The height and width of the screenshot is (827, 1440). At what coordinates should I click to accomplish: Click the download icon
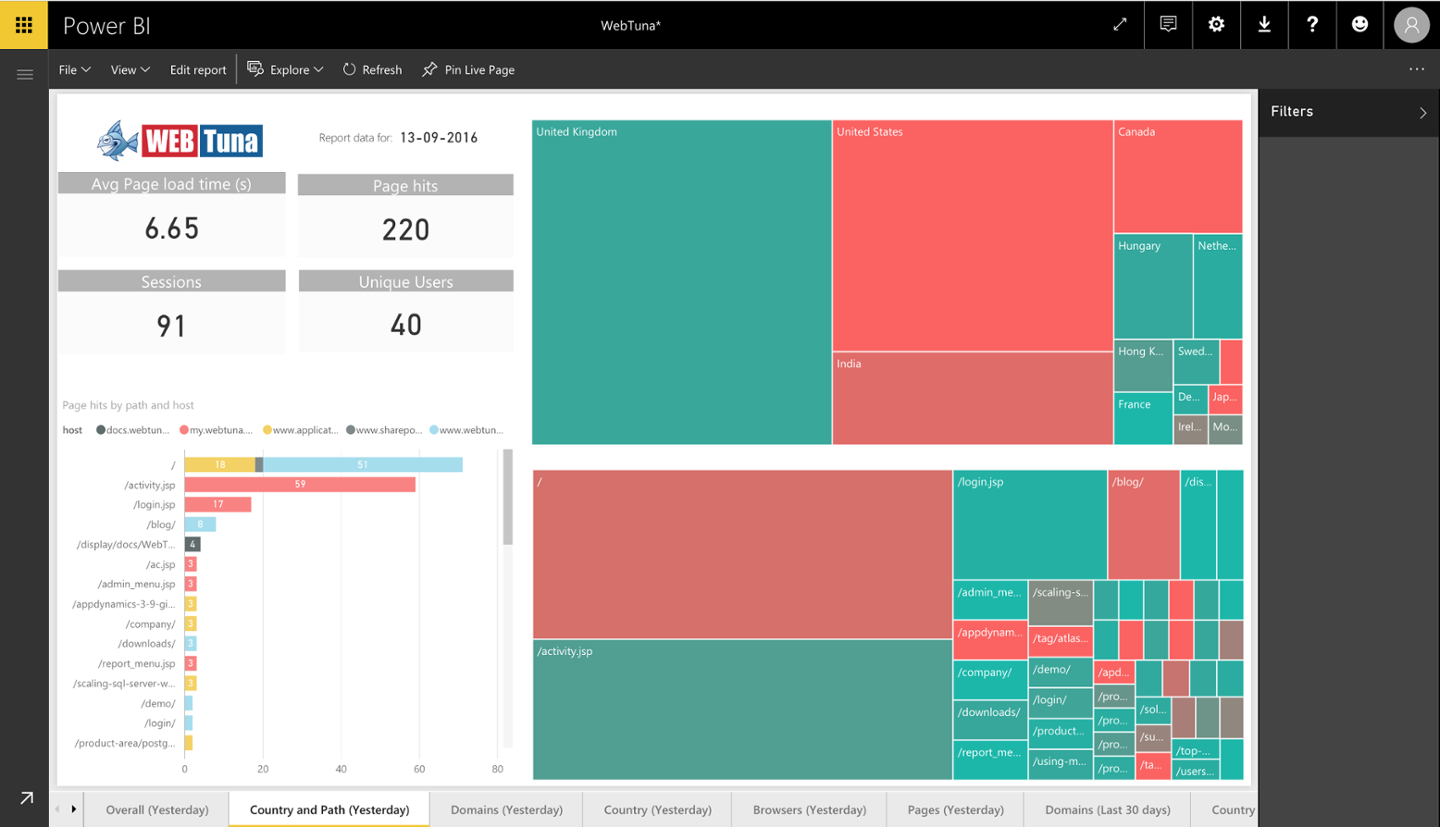point(1264,25)
